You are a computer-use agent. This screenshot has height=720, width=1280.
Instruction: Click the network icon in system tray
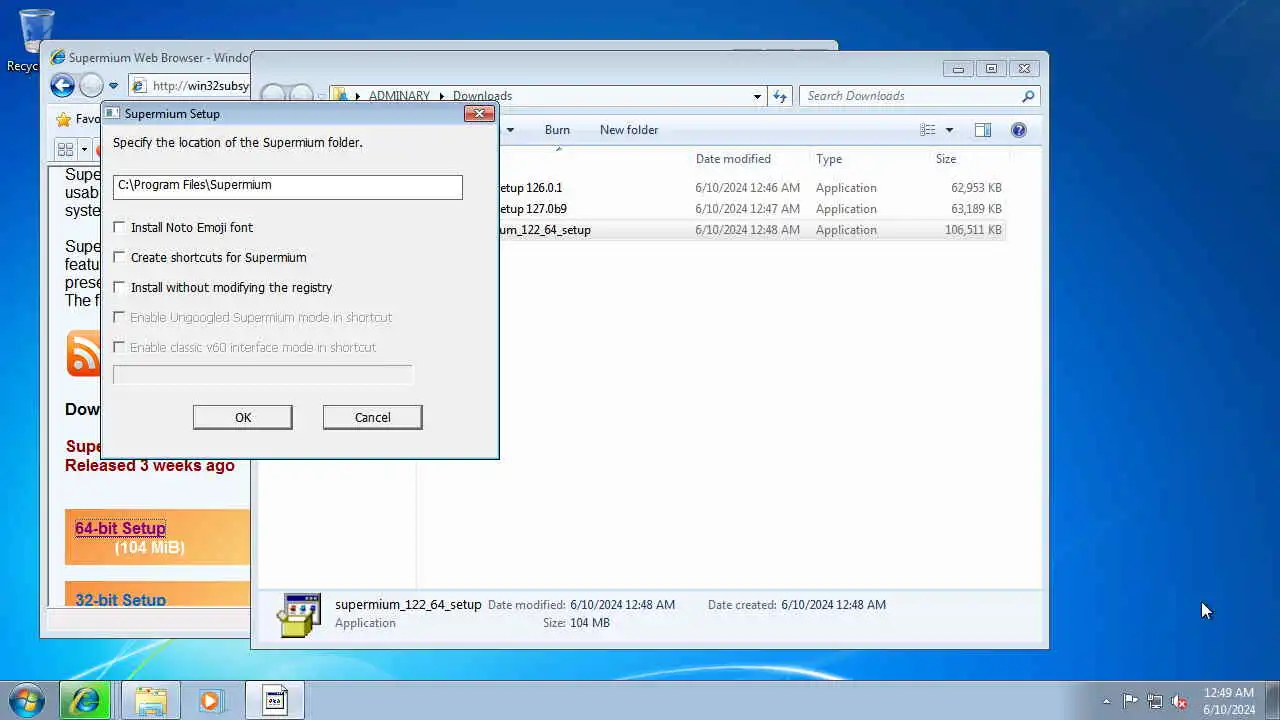(x=1155, y=701)
